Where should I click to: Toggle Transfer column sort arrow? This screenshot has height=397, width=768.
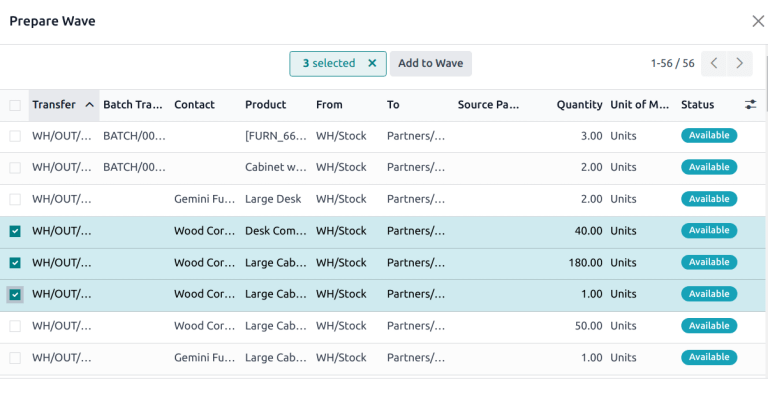click(x=90, y=104)
